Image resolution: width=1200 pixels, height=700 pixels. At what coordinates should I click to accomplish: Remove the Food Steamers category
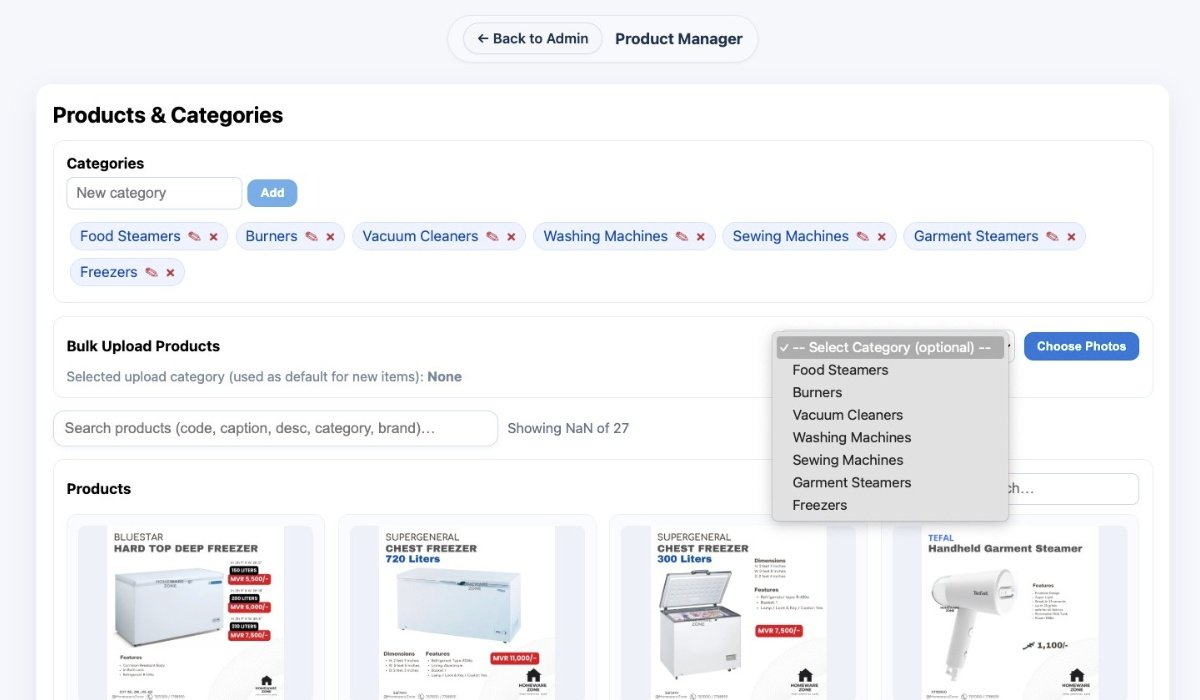[x=211, y=236]
